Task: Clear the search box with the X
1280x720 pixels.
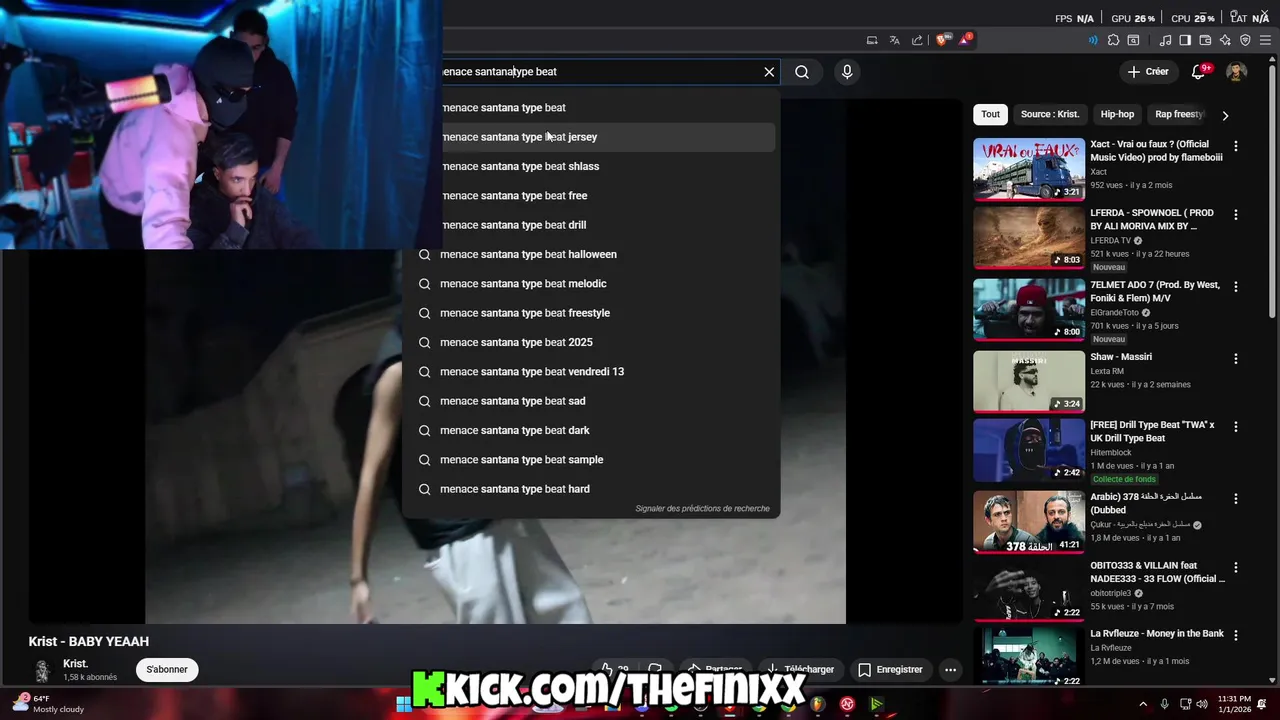Action: pyautogui.click(x=769, y=72)
